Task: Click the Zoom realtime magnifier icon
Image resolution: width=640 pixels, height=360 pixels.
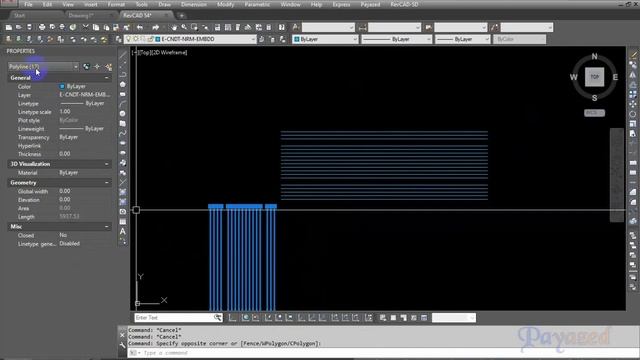Action: click(x=184, y=27)
